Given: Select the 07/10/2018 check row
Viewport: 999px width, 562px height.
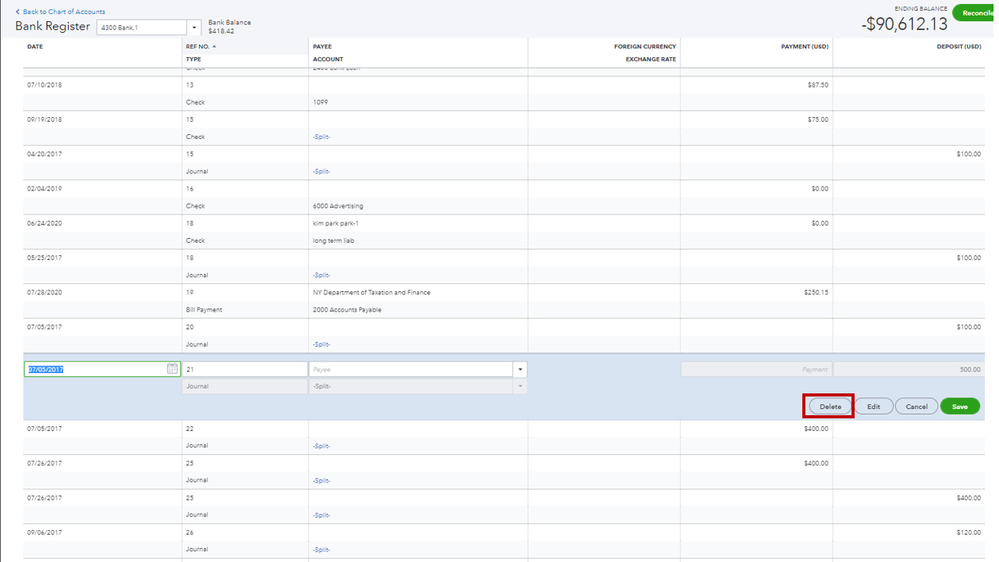Looking at the screenshot, I should [503, 94].
